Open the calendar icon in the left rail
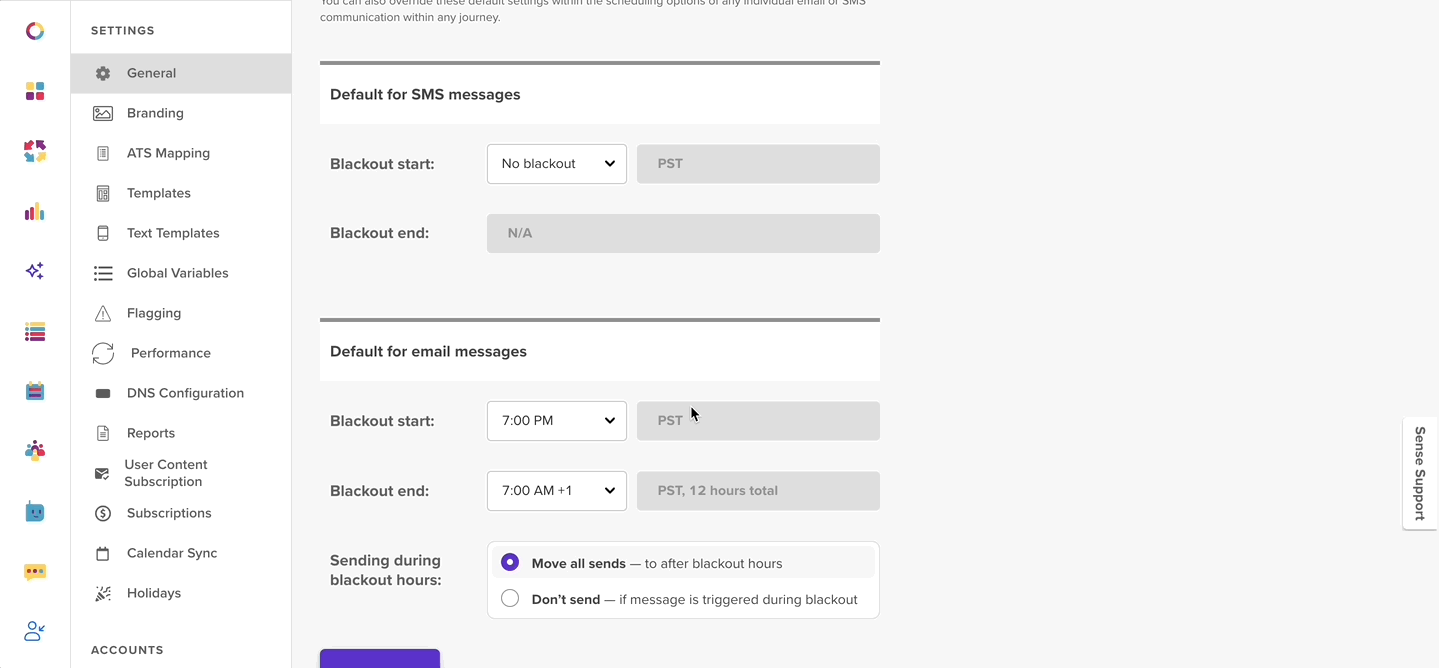The height and width of the screenshot is (668, 1440). [x=35, y=391]
